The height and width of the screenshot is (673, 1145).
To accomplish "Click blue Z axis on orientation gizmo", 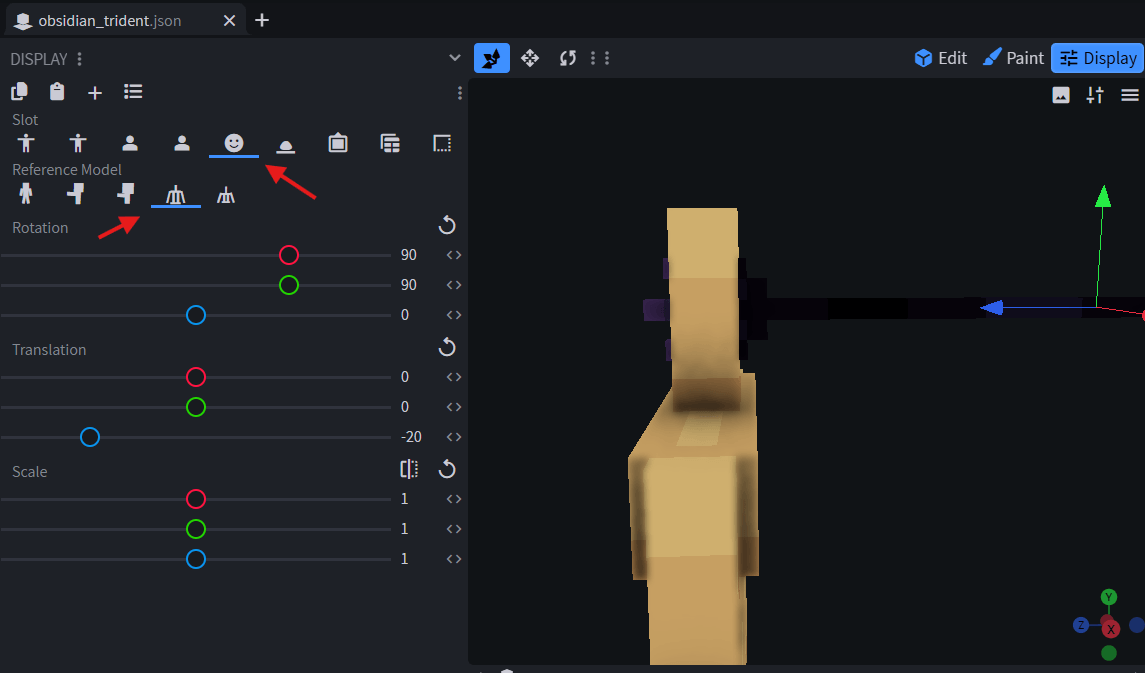I will point(1081,625).
